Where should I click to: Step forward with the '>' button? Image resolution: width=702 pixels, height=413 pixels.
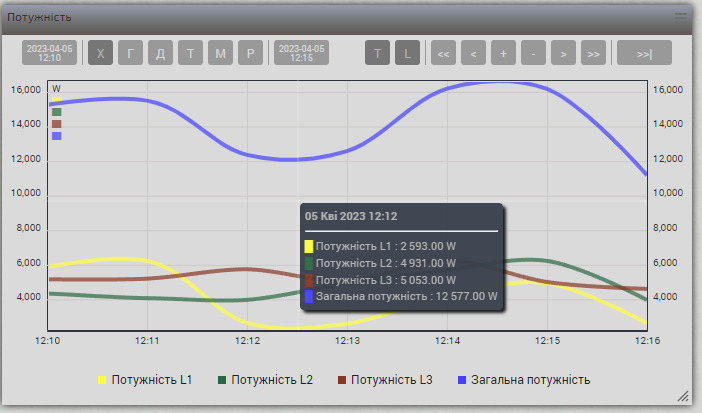pos(563,53)
